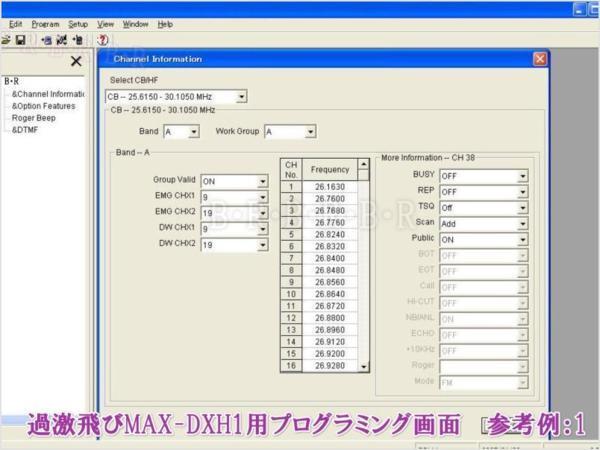Click row header for channel number 16

pos(291,365)
